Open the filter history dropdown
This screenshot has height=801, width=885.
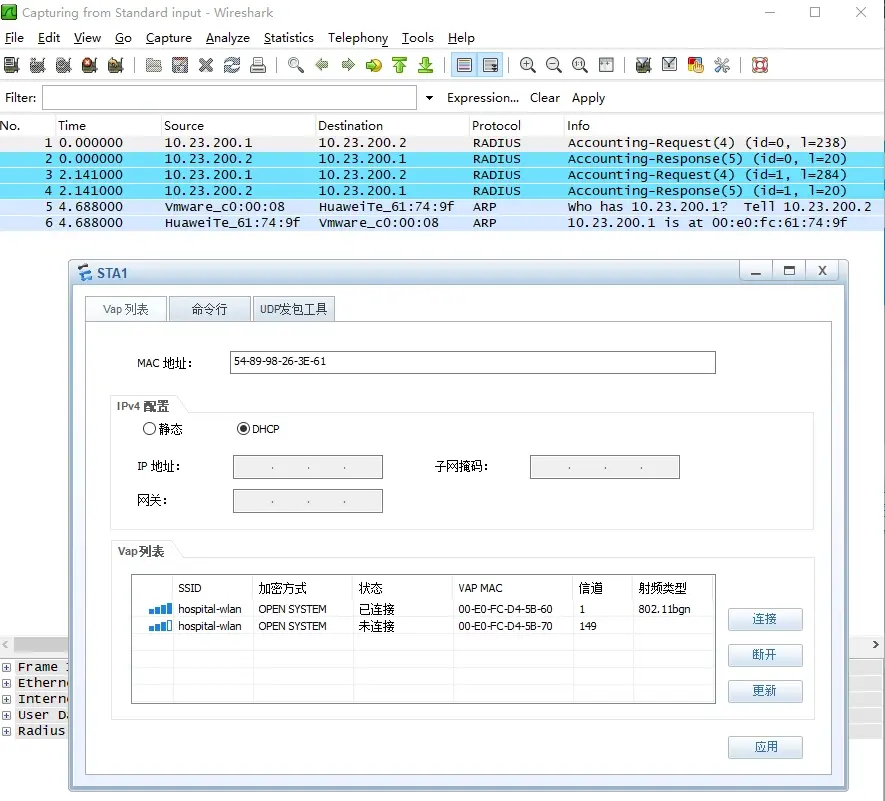429,98
